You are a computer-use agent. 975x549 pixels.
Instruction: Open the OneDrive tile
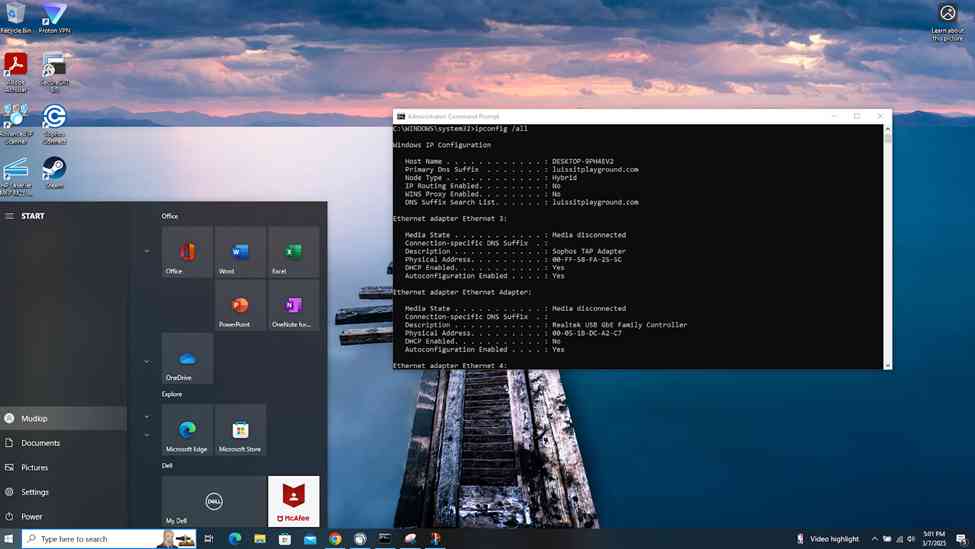pos(187,358)
